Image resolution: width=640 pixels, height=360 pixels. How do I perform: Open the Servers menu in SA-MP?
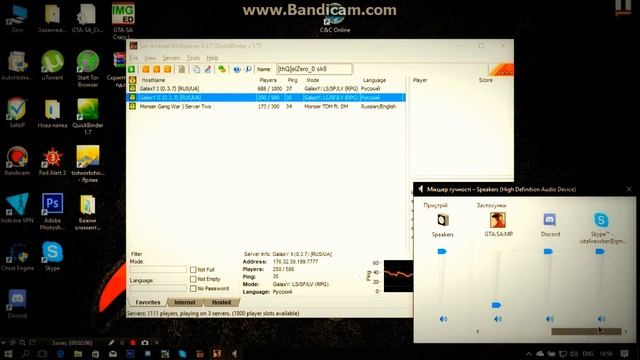tap(171, 58)
